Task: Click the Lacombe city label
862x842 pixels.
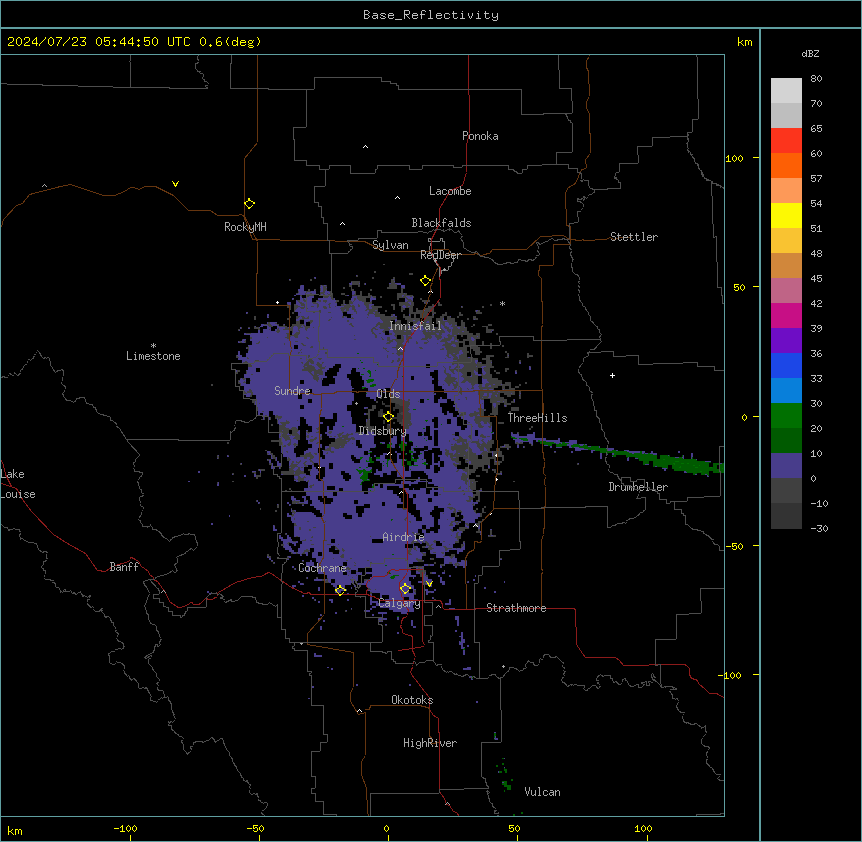Action: 450,191
